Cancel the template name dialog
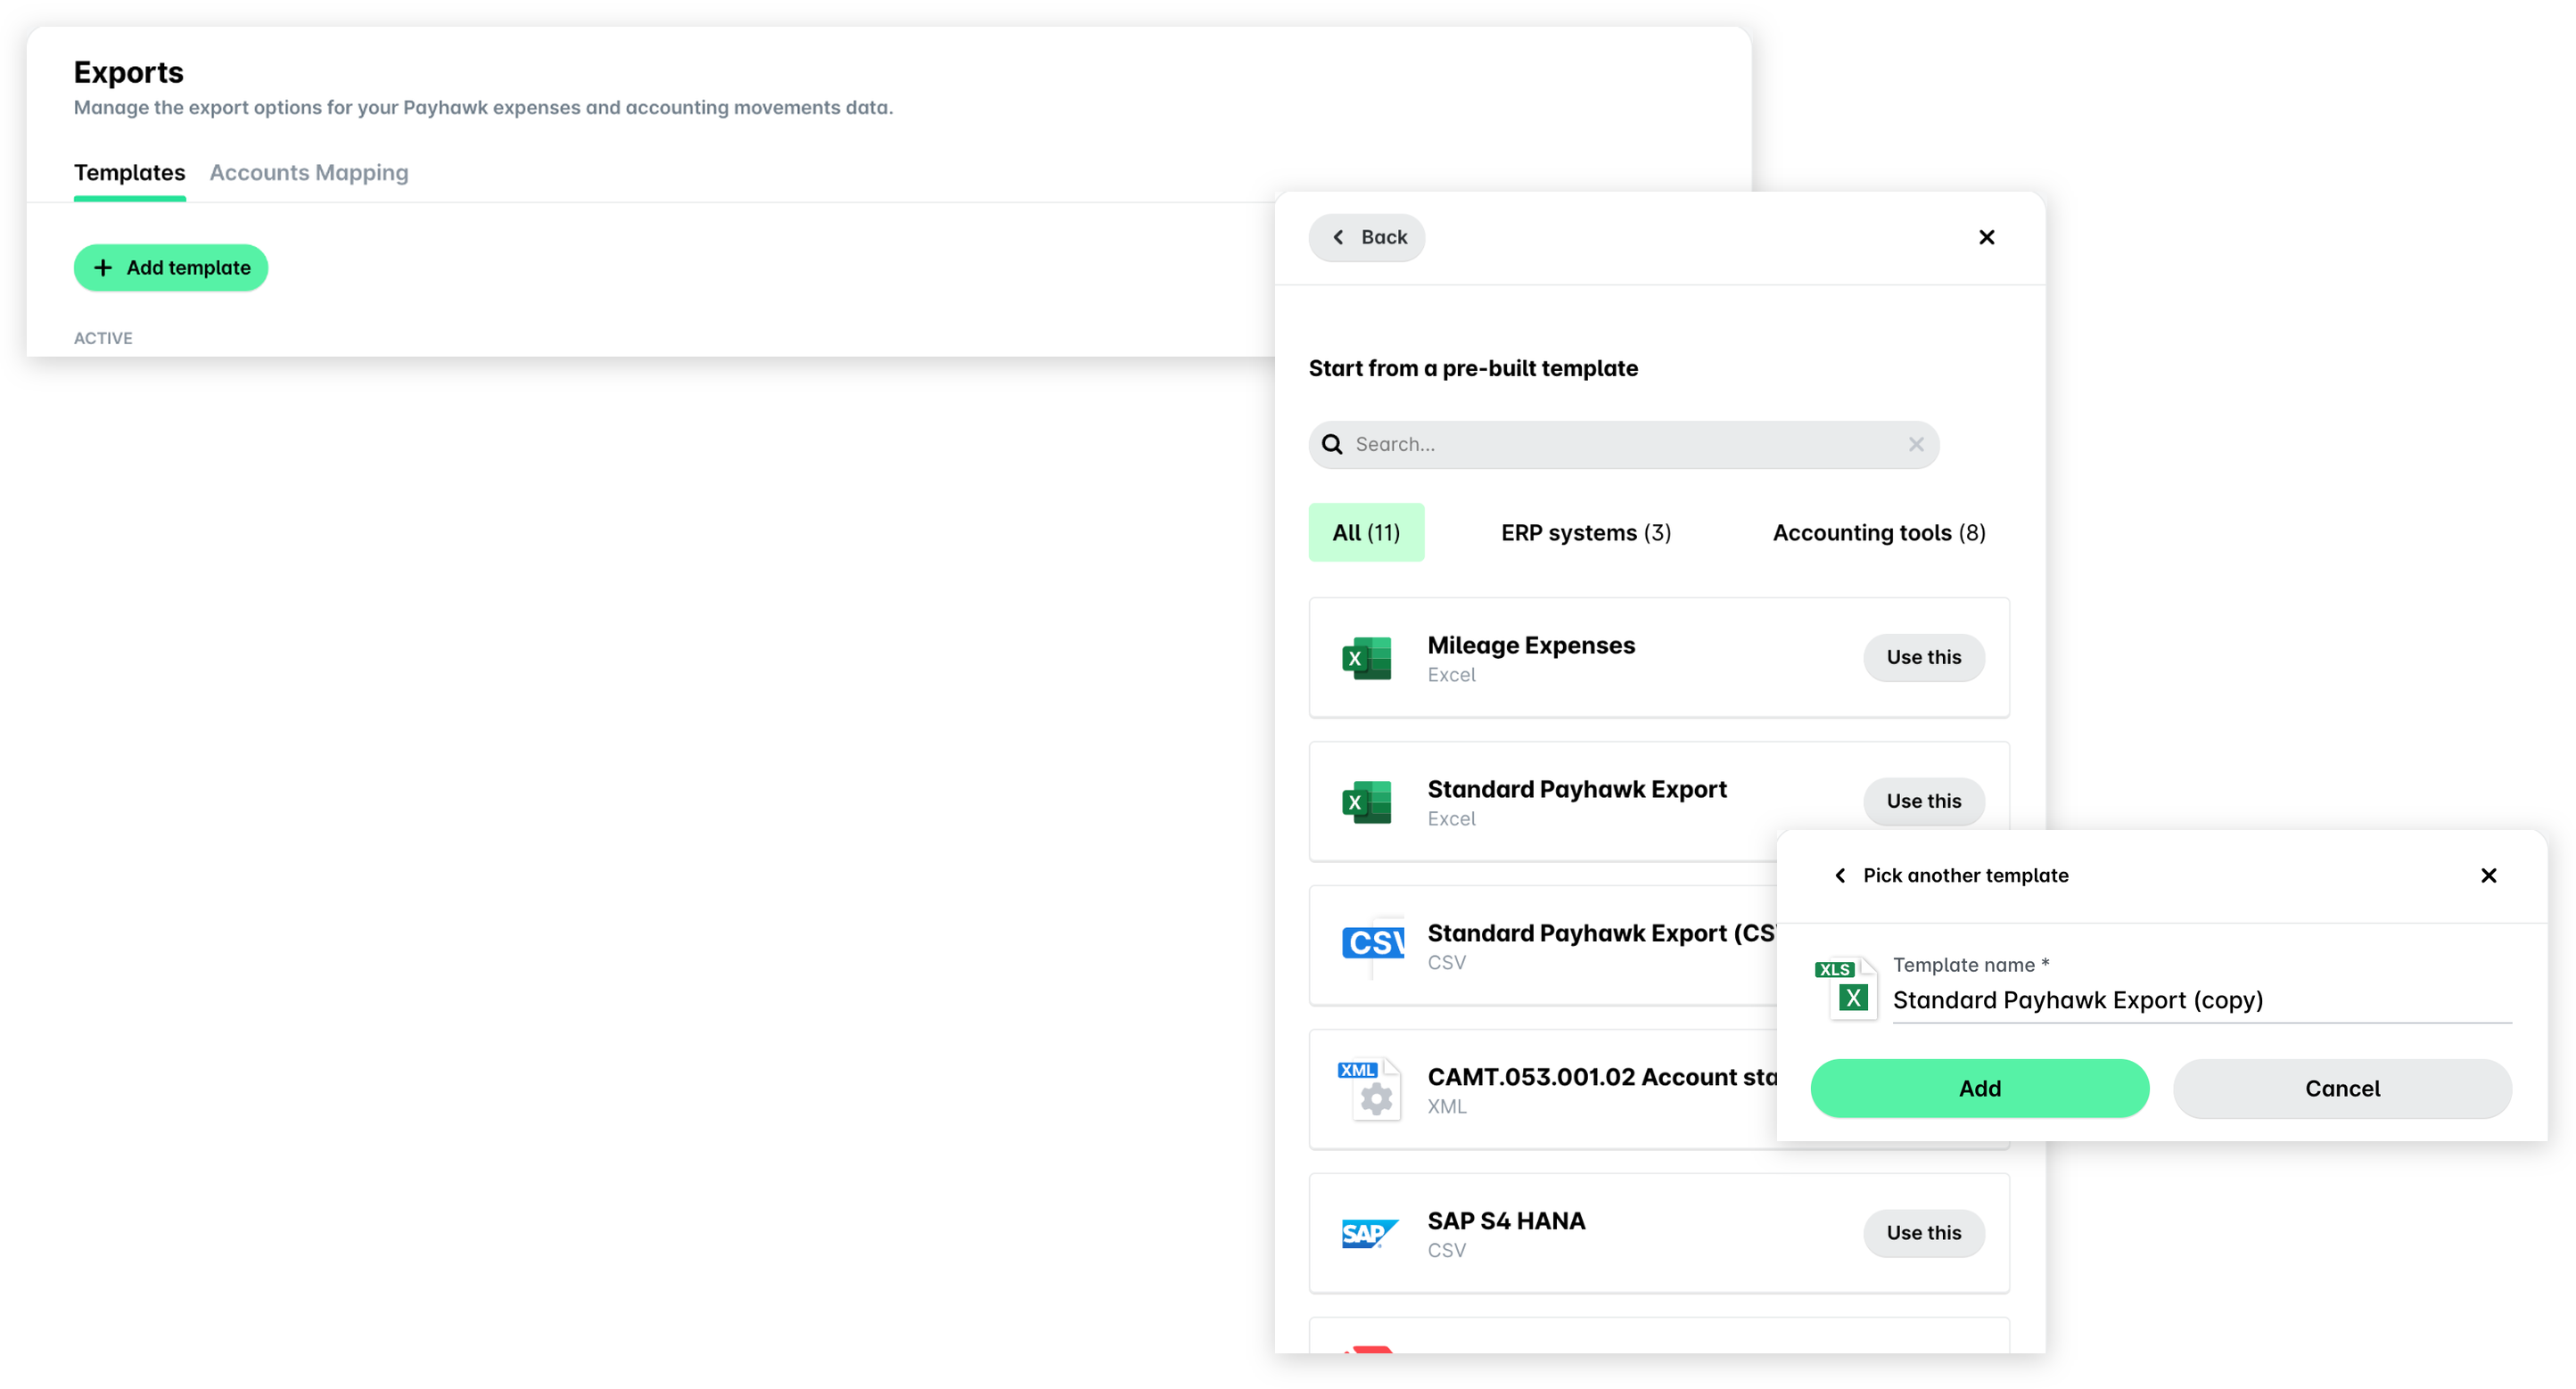This screenshot has height=1389, width=2576. (x=2342, y=1088)
